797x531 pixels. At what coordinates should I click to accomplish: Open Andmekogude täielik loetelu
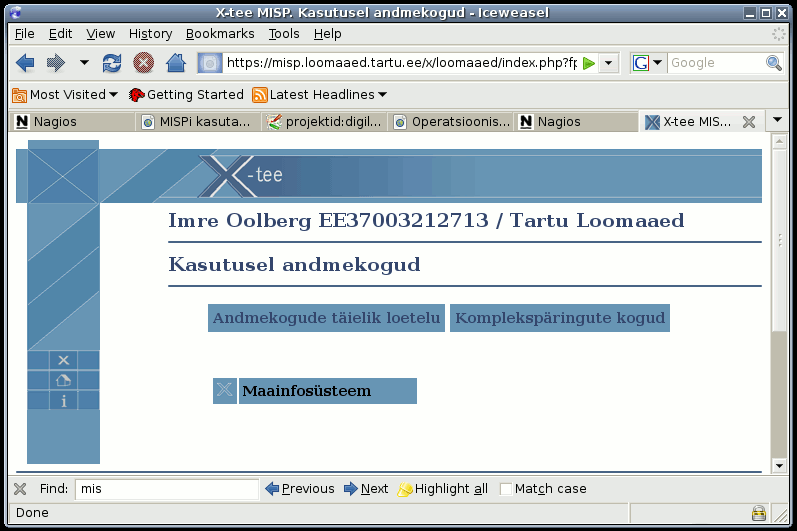pyautogui.click(x=326, y=318)
